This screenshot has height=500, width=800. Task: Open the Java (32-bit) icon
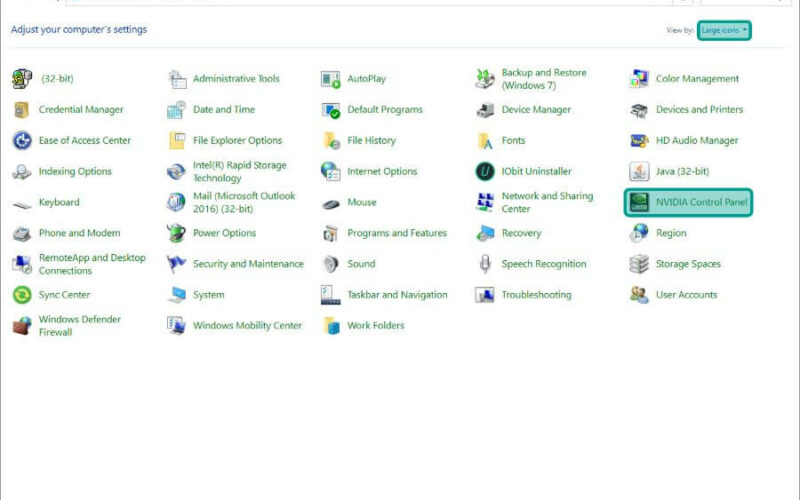(x=639, y=171)
